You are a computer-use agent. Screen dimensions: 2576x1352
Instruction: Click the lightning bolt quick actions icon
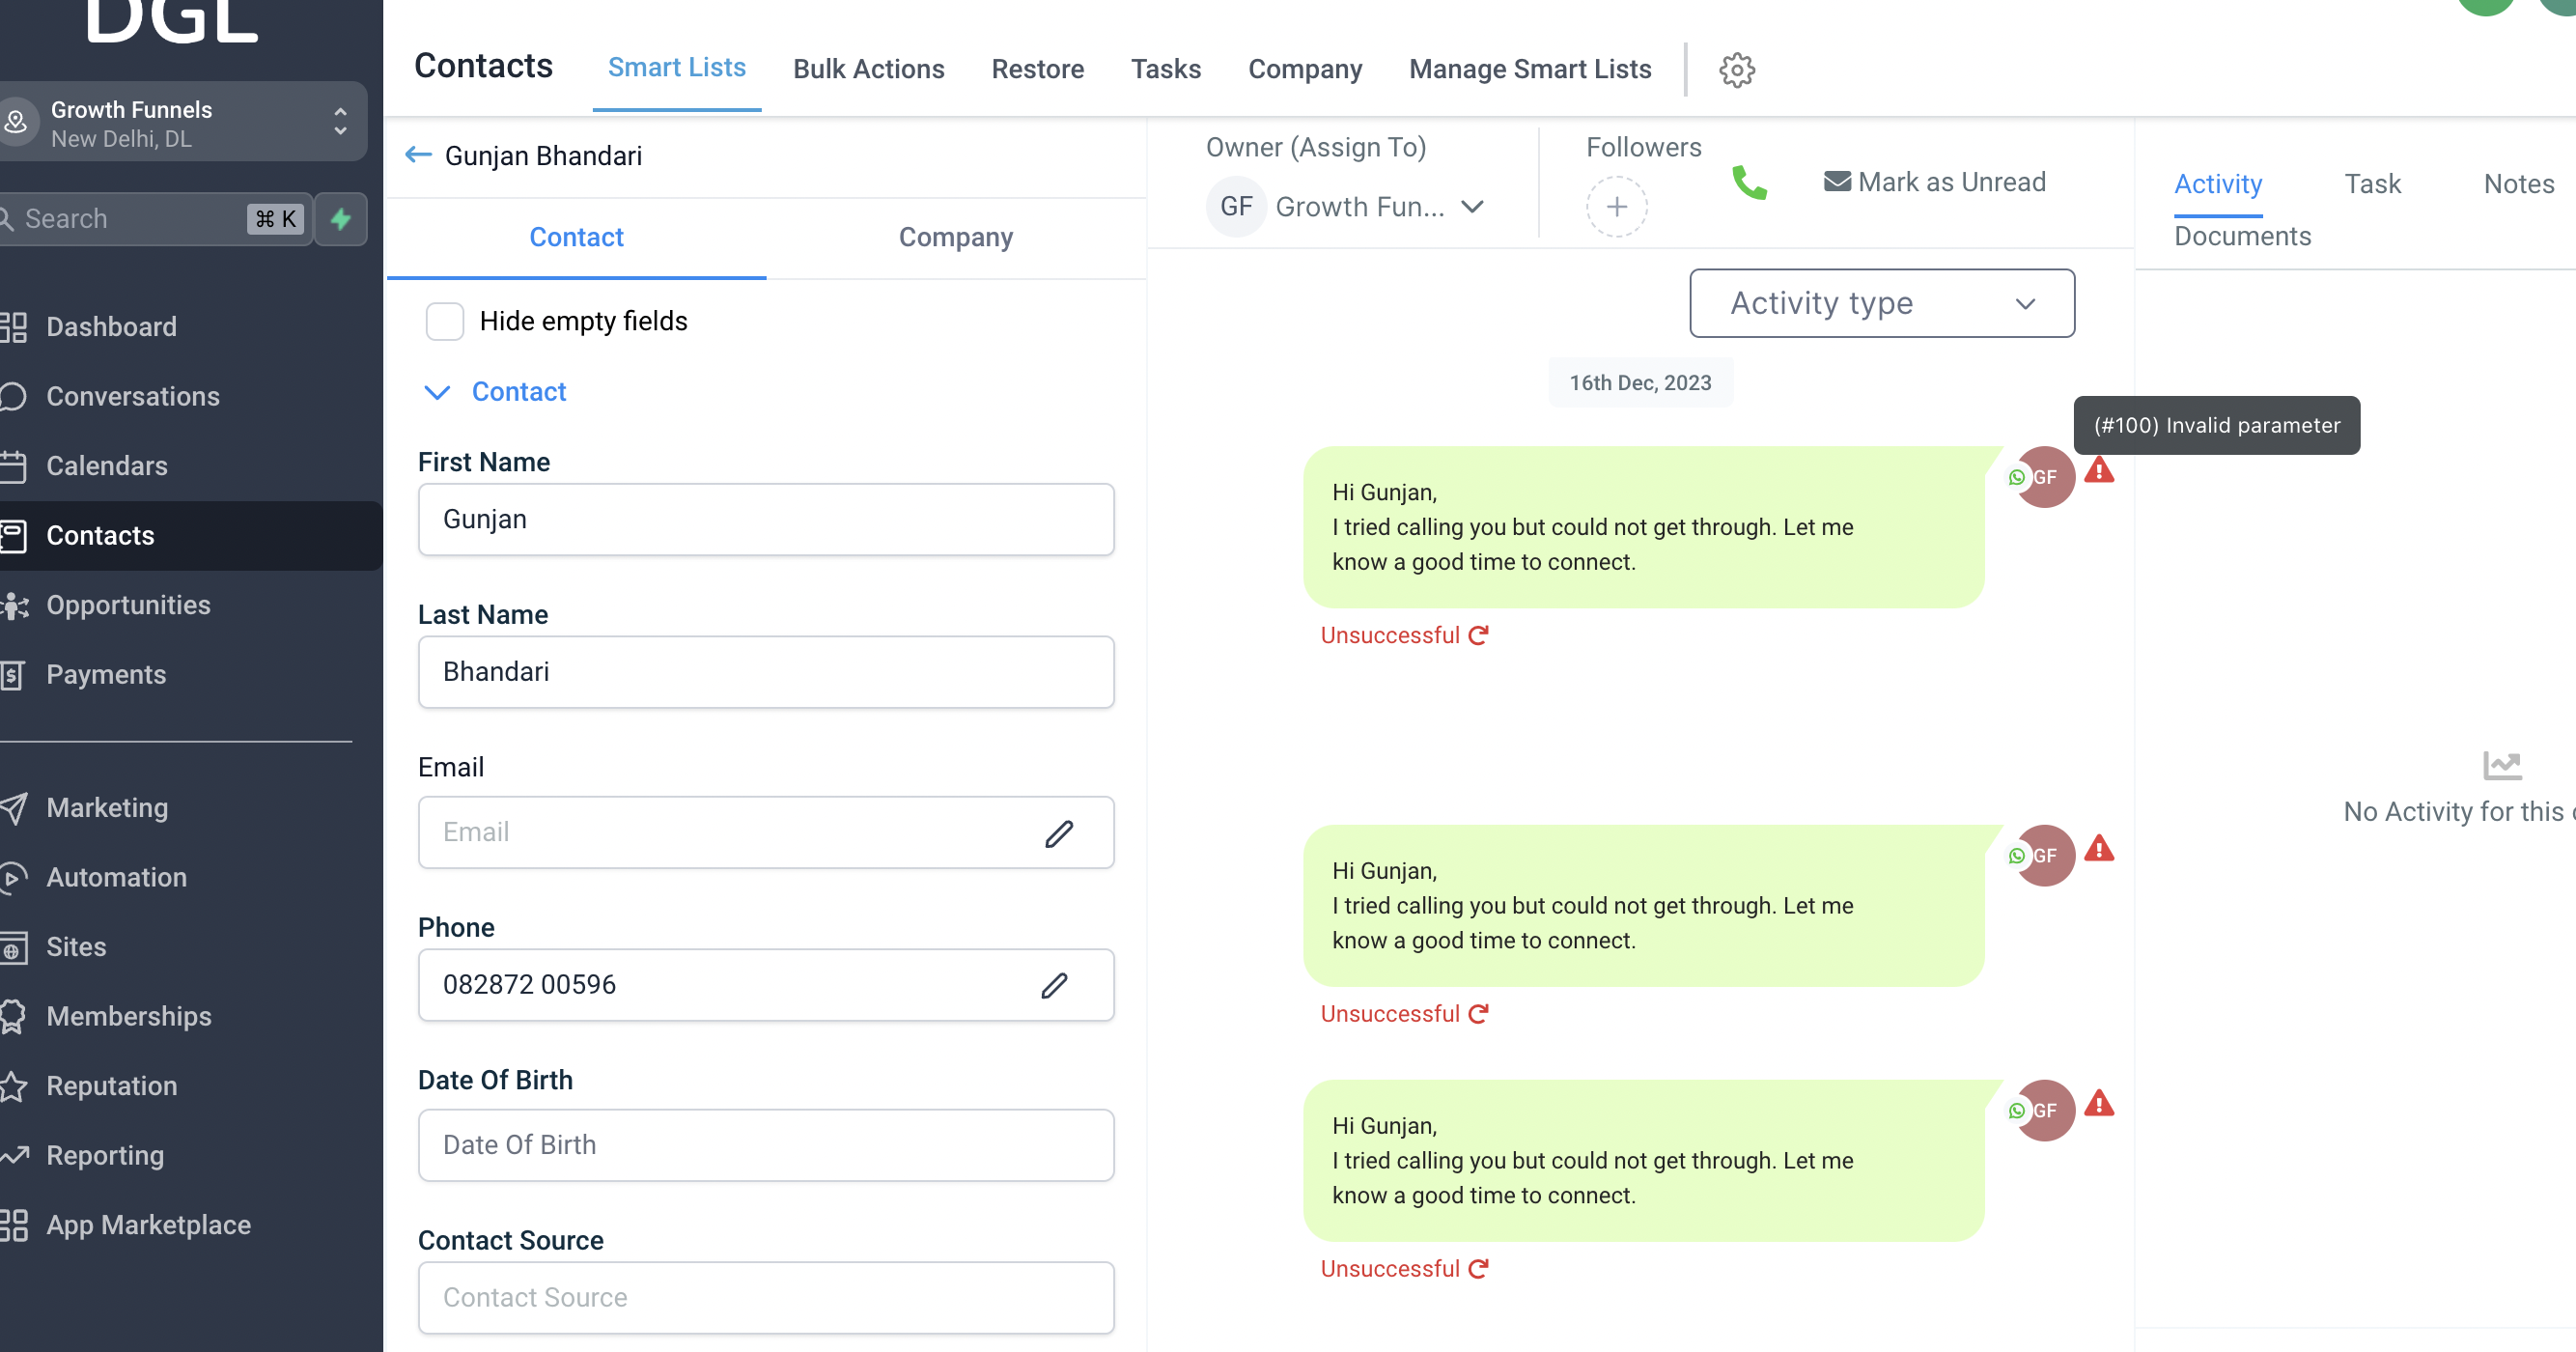341,219
